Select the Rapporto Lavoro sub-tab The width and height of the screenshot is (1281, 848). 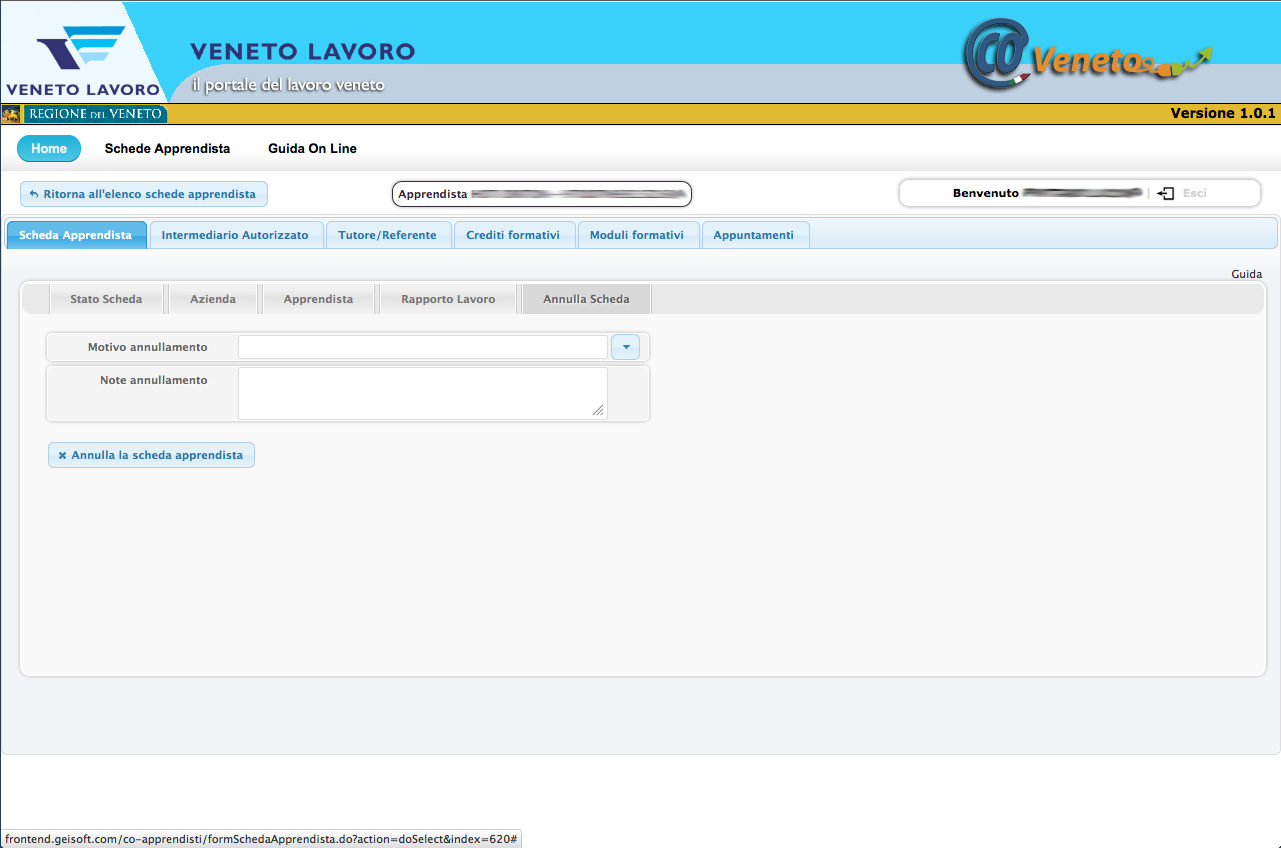pyautogui.click(x=448, y=299)
